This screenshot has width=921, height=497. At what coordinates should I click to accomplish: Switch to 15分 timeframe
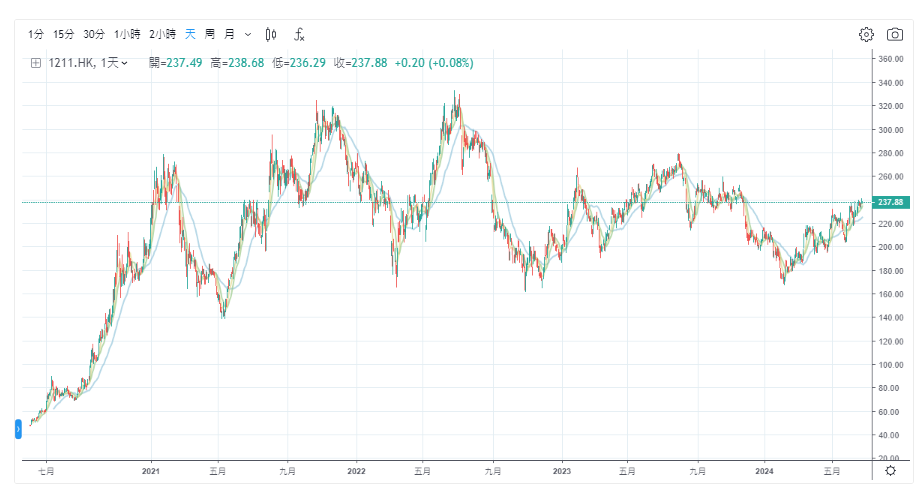pyautogui.click(x=64, y=34)
